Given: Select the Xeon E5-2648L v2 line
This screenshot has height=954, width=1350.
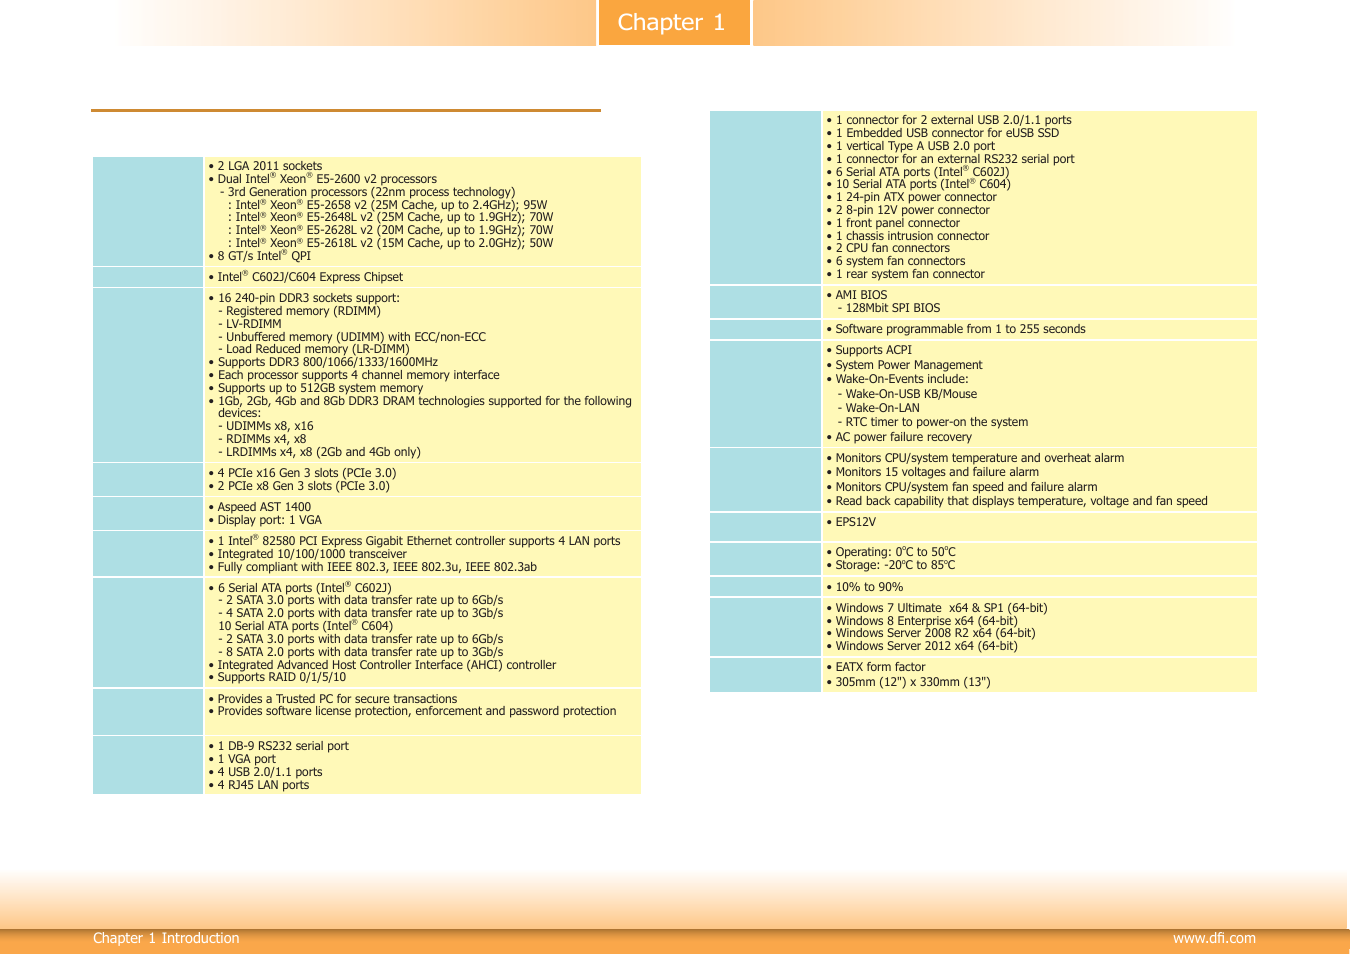Looking at the screenshot, I should [391, 217].
